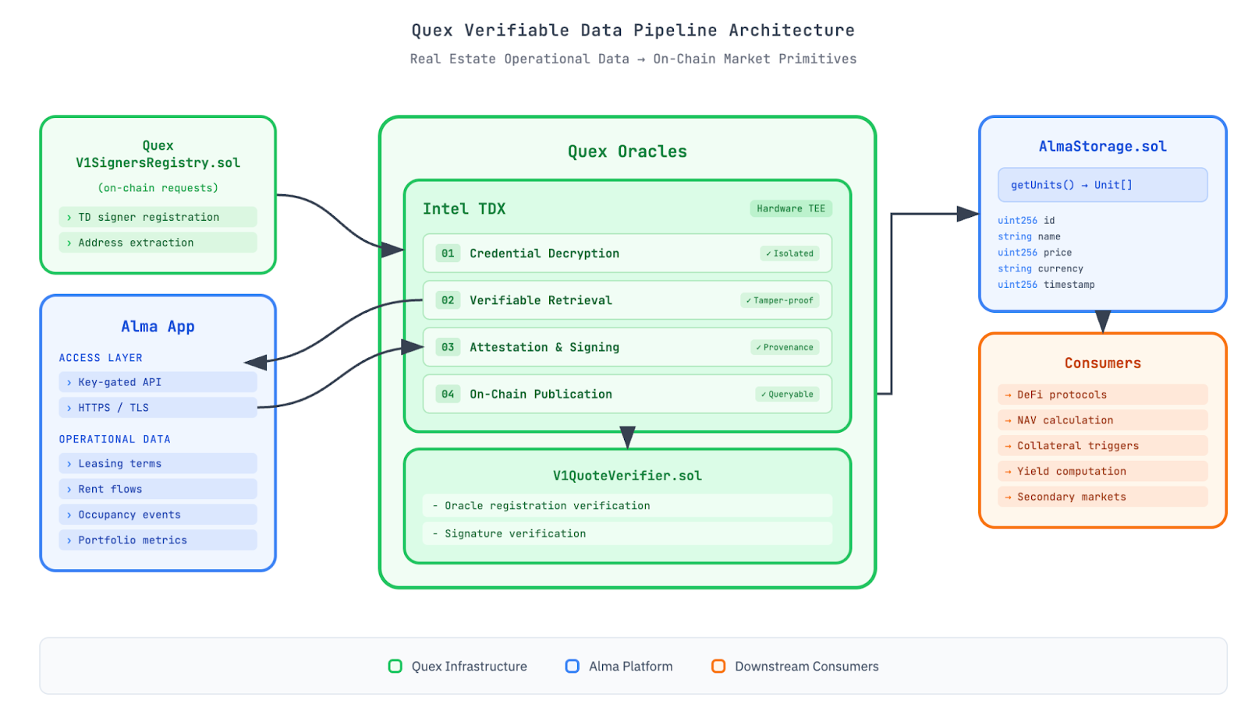Click the Quex Infrastructure legend label
This screenshot has height=712, width=1248.
click(469, 666)
